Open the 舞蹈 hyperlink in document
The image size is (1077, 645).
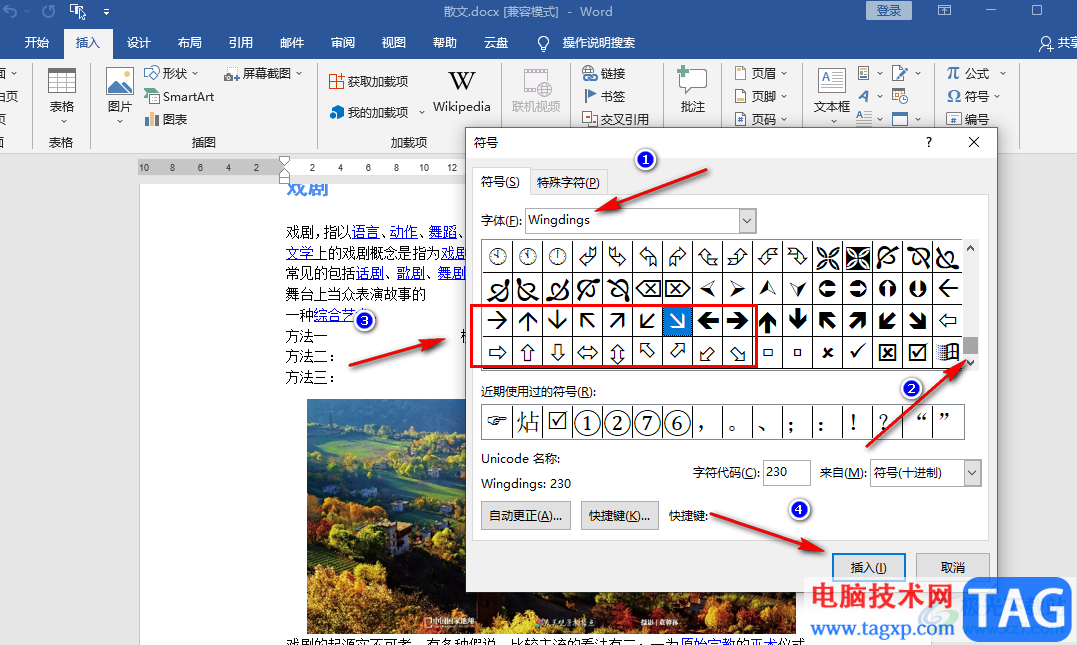tap(442, 232)
